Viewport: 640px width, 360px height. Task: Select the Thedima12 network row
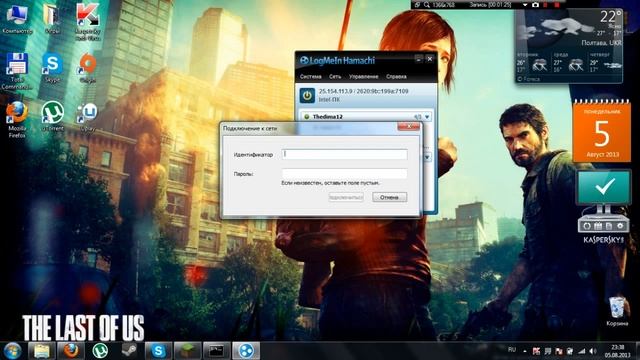pyautogui.click(x=366, y=117)
